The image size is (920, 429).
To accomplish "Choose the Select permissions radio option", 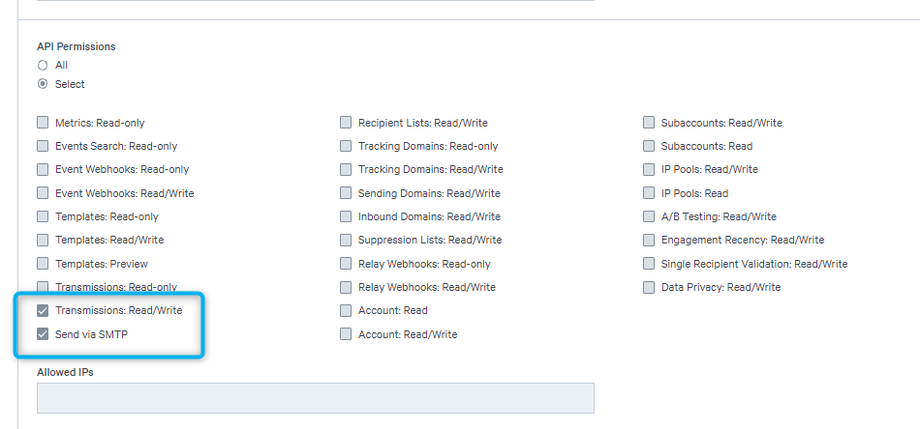I will 43,84.
